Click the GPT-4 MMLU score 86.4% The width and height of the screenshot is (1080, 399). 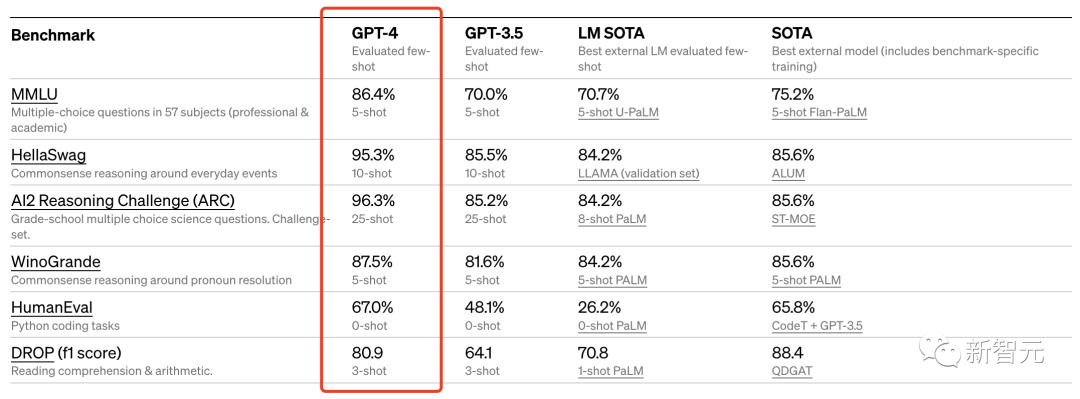click(x=372, y=94)
